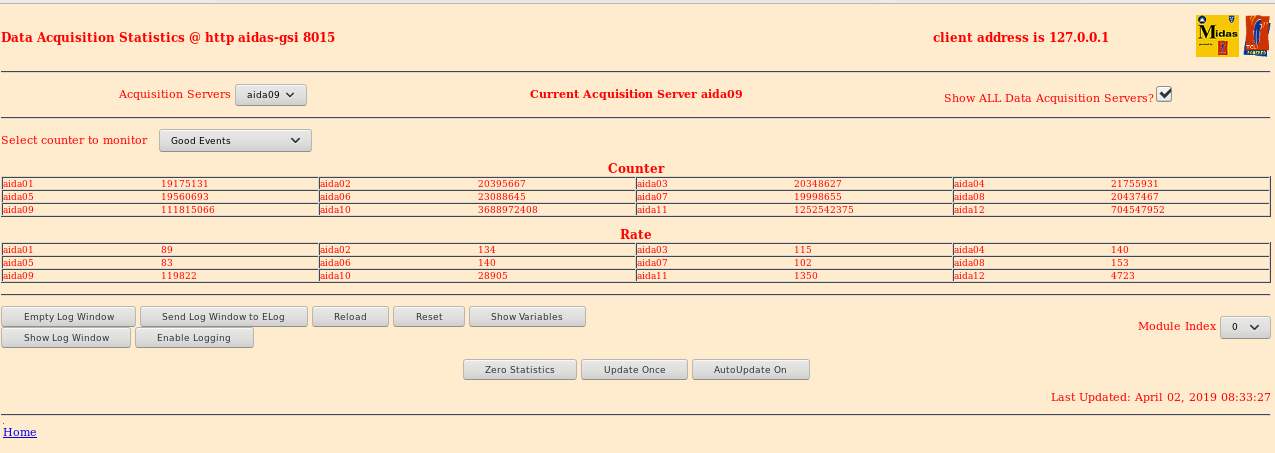Click the Show Variables button
This screenshot has height=453, width=1275.
tap(527, 317)
